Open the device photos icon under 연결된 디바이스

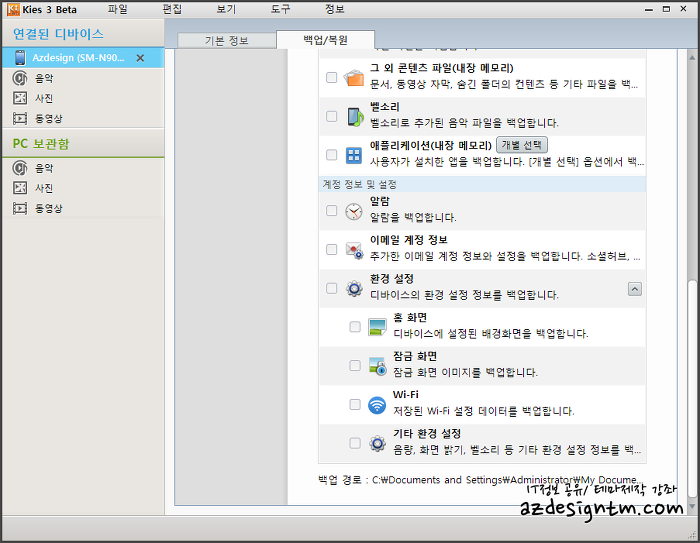(x=20, y=98)
